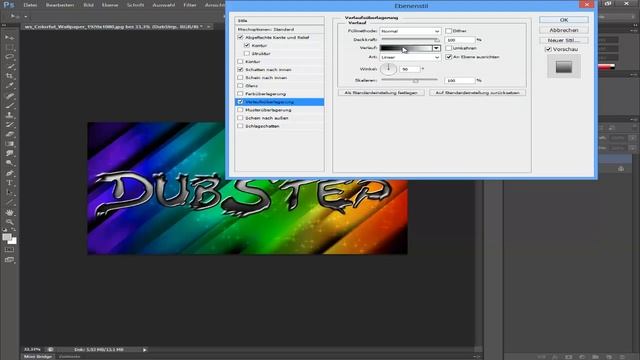The width and height of the screenshot is (640, 360).
Task: Select the Move tool
Action: click(9, 38)
